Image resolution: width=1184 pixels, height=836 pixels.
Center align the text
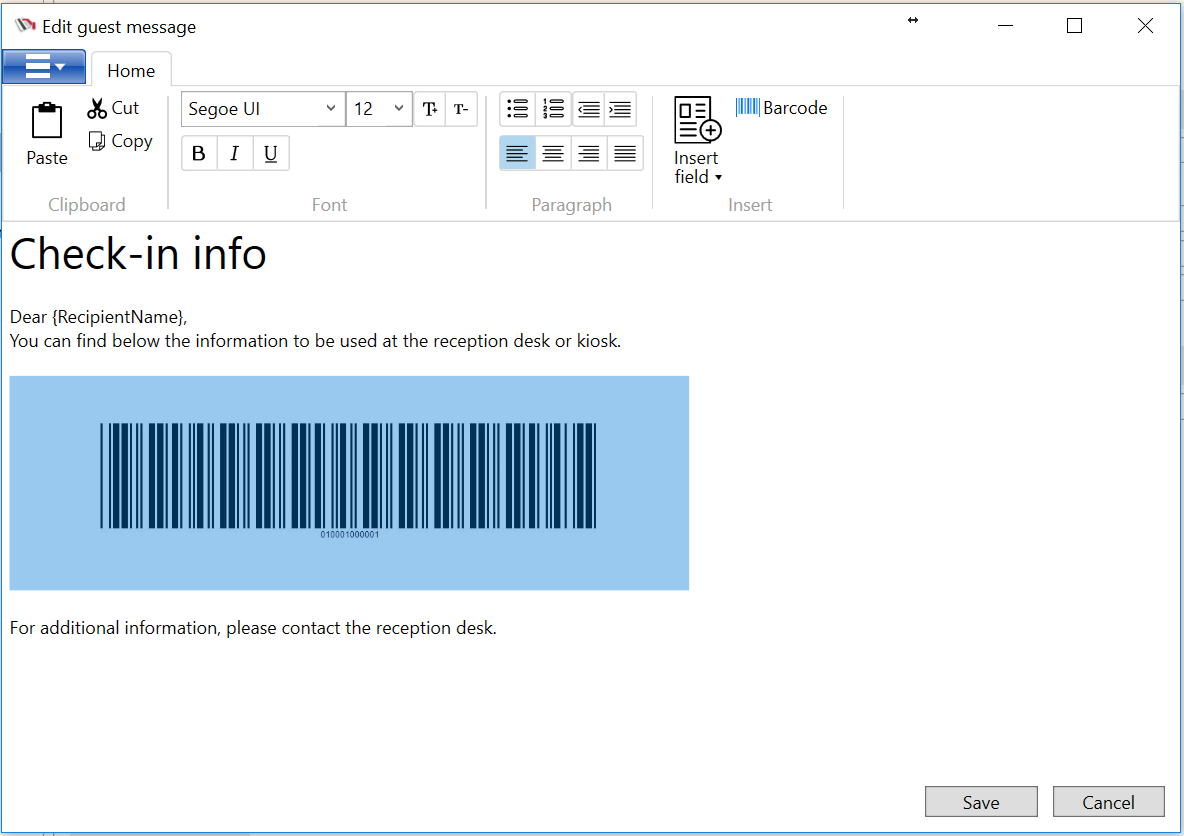[553, 154]
